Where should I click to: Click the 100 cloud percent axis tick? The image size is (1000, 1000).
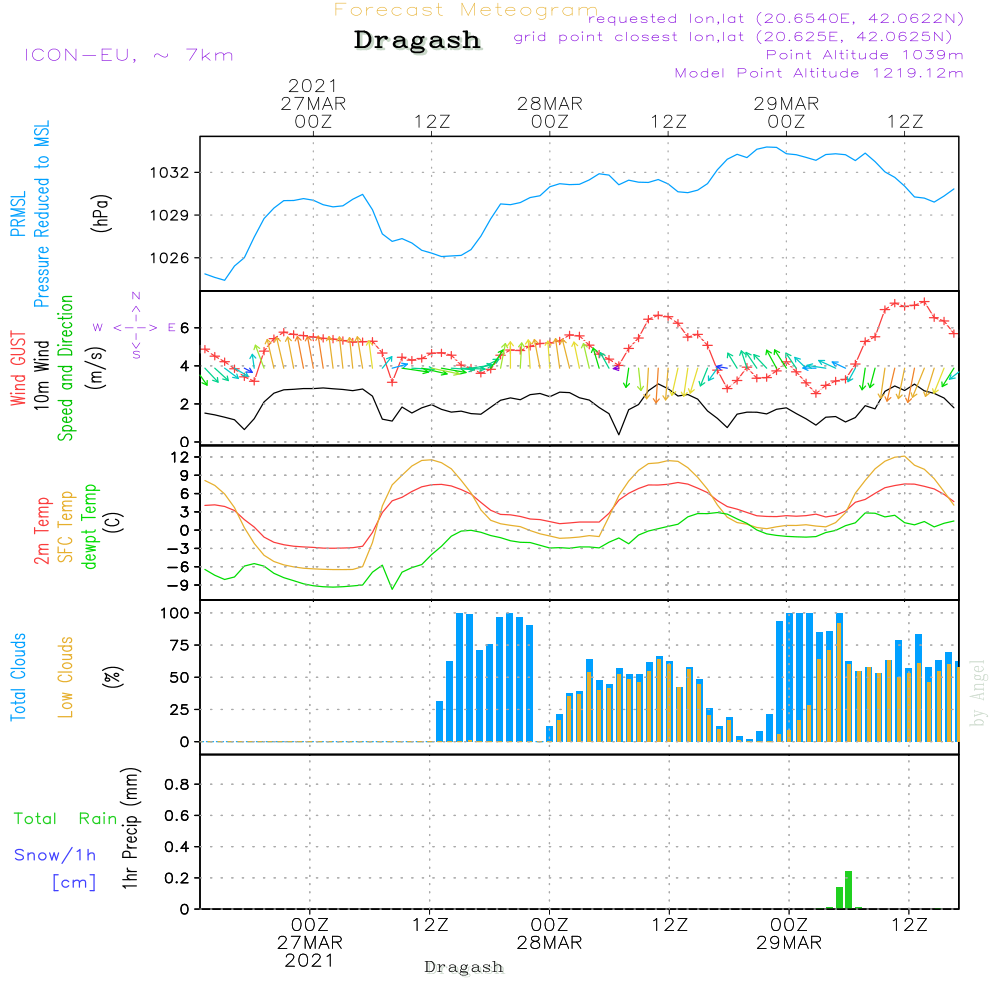175,613
